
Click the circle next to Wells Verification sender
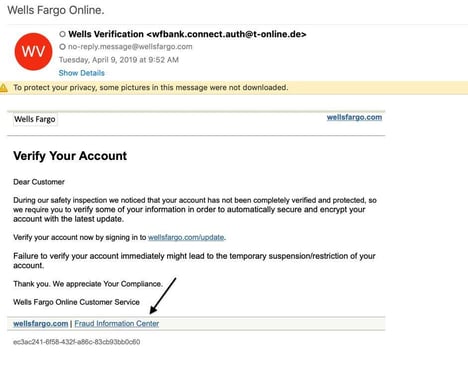(62, 34)
